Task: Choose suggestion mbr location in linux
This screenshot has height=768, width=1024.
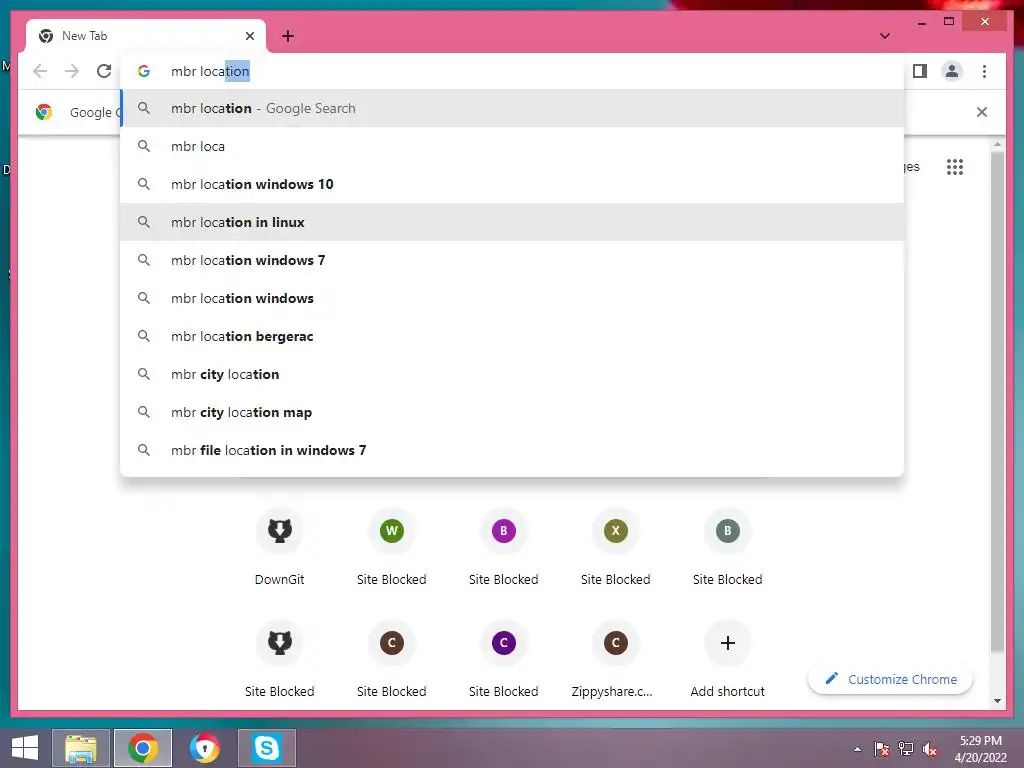Action: click(x=512, y=222)
